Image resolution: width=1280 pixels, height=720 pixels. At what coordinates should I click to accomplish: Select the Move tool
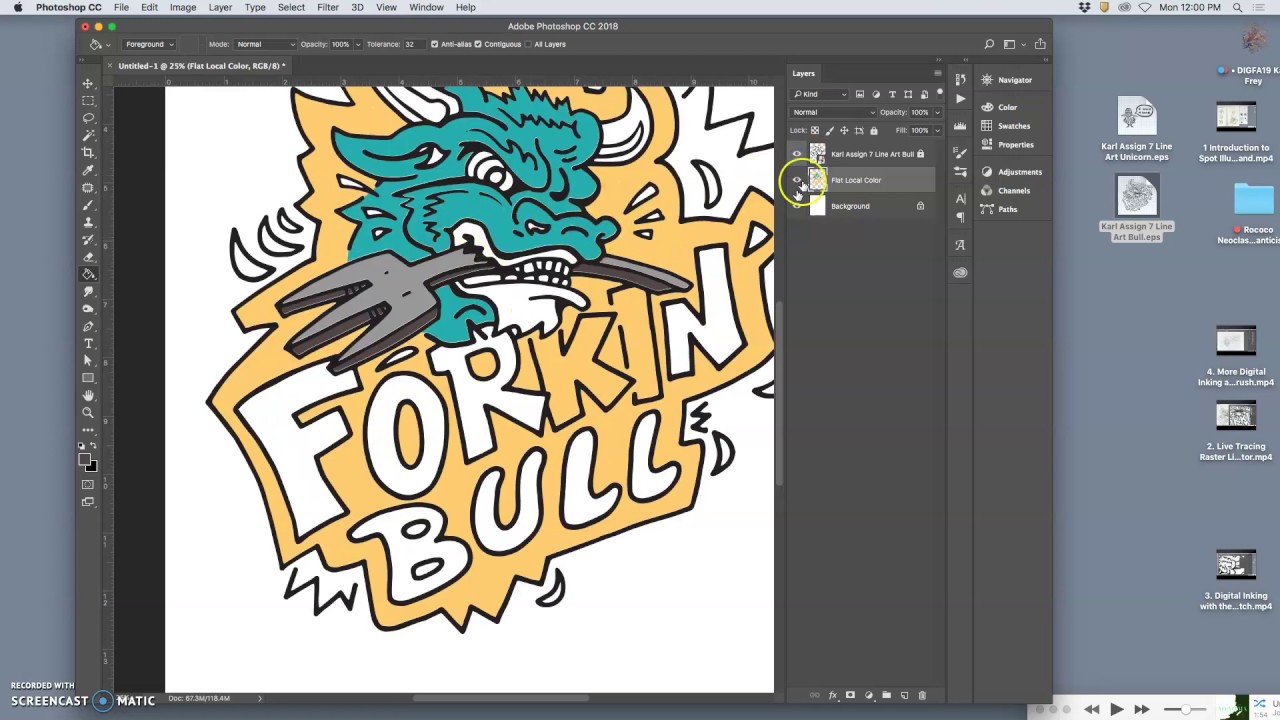click(x=88, y=84)
